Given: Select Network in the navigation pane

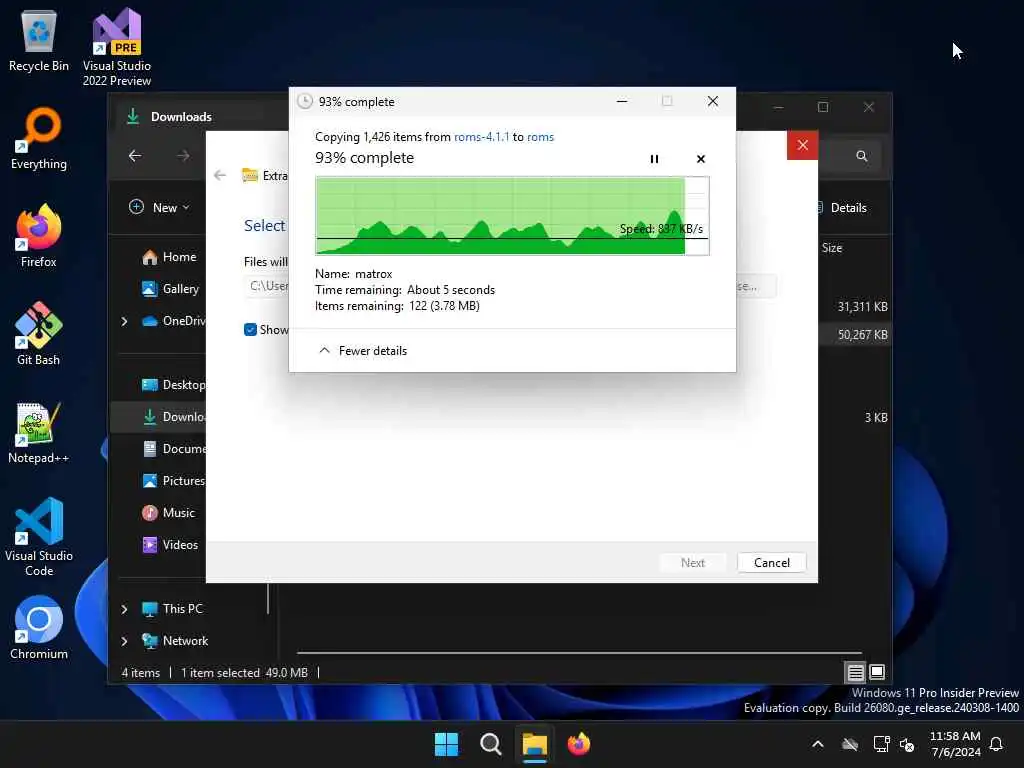Looking at the screenshot, I should 175,641.
